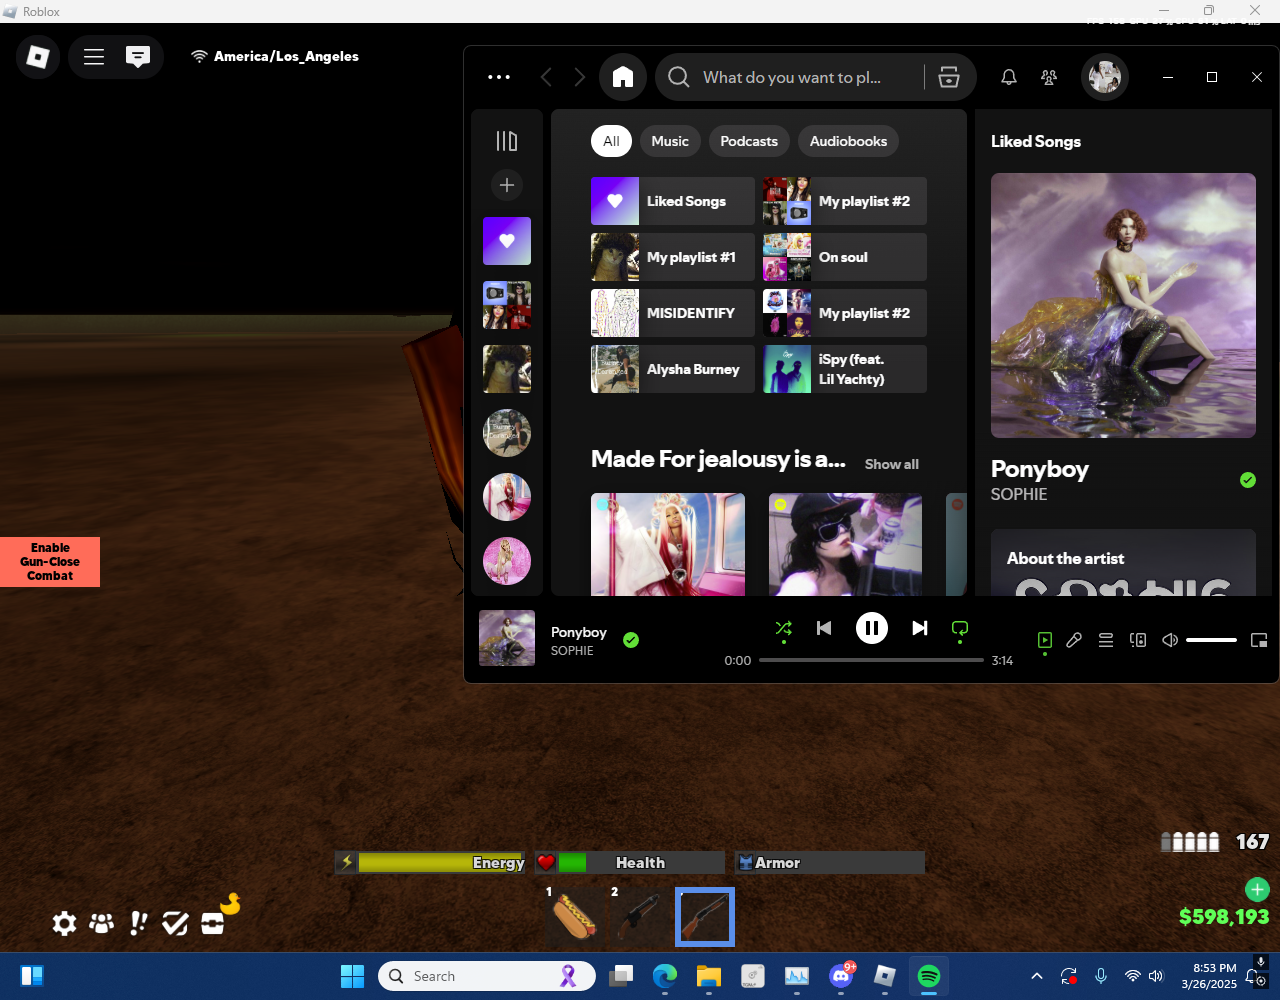Mute the Spotify volume speaker icon
This screenshot has height=1000, width=1280.
1170,640
